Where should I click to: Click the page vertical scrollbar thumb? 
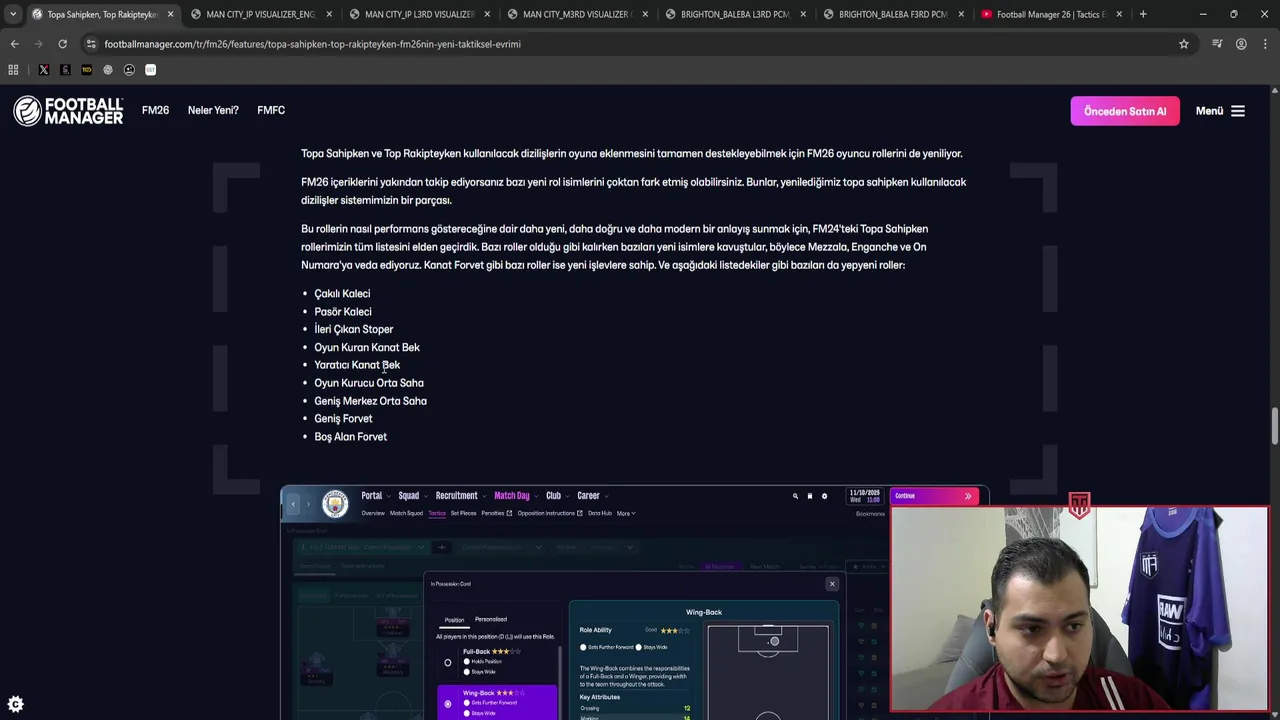point(1275,427)
